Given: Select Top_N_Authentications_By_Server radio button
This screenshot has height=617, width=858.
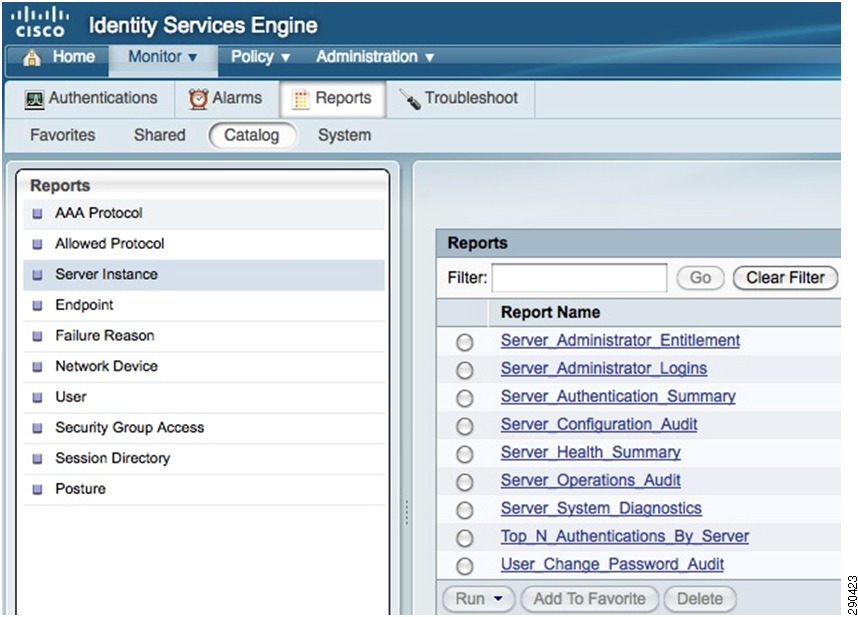Looking at the screenshot, I should (465, 538).
